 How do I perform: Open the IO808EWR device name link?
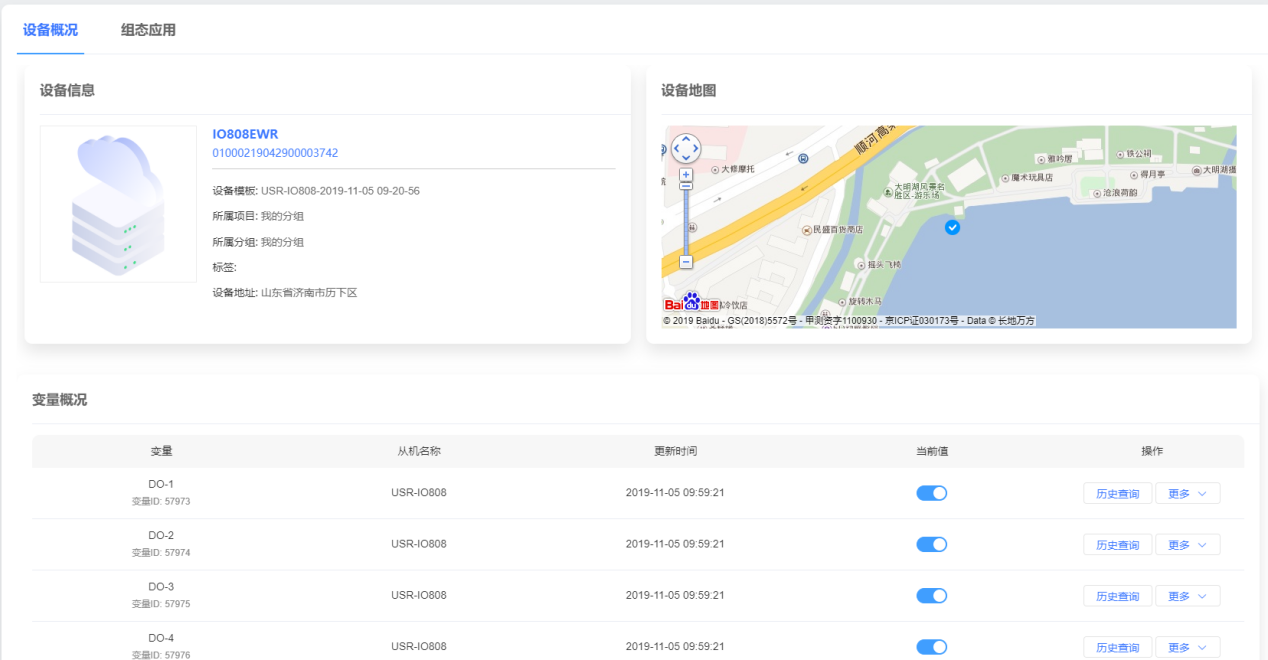click(x=245, y=134)
